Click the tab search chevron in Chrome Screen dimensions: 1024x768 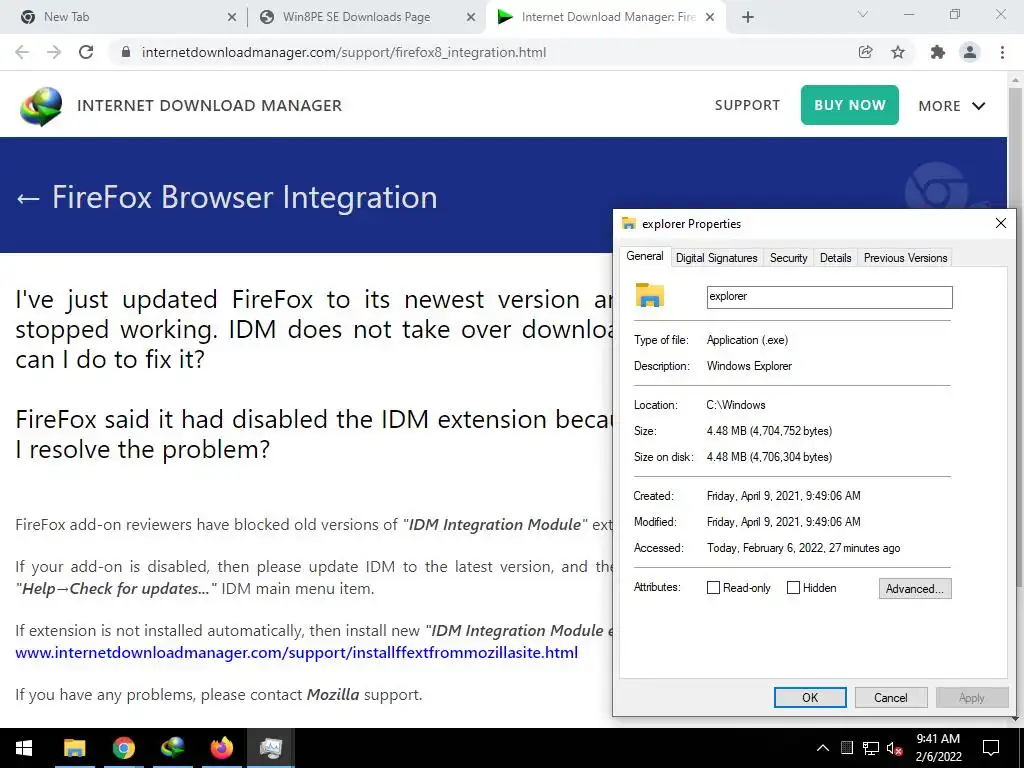[863, 14]
